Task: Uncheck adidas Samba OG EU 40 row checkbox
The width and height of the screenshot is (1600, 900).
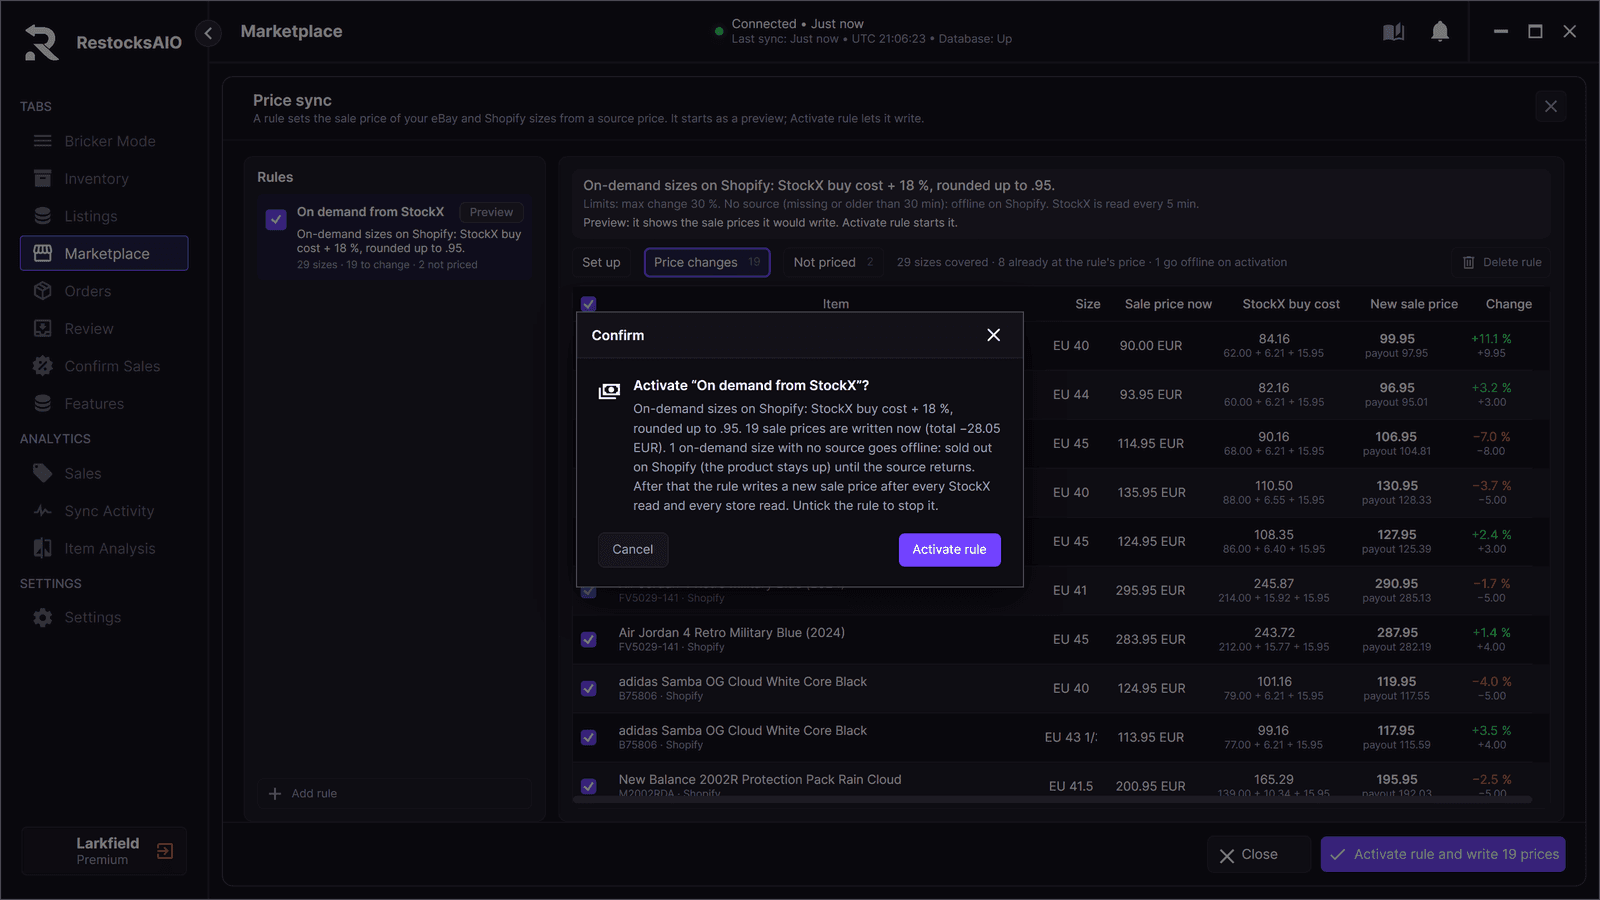Action: pos(589,689)
